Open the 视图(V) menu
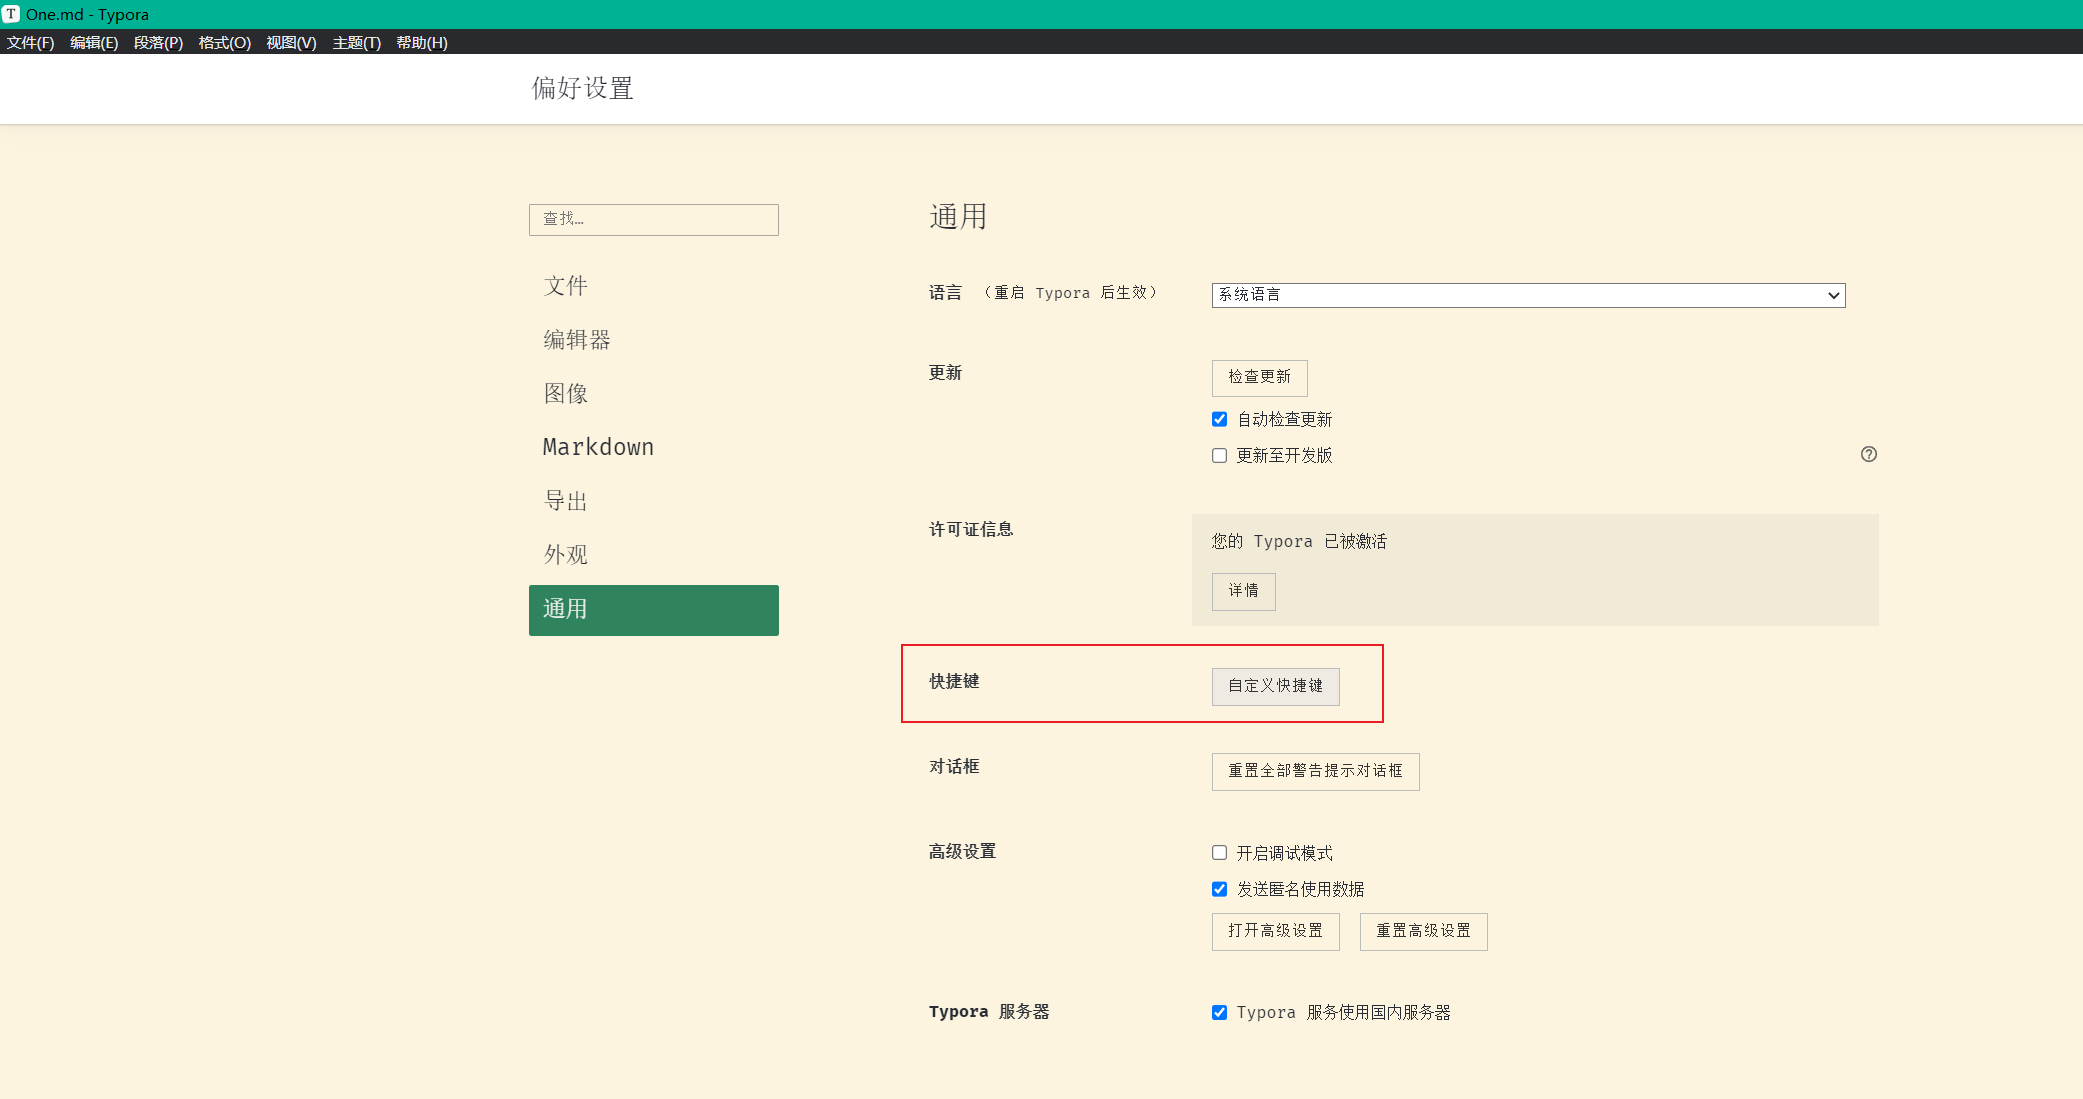This screenshot has height=1099, width=2083. (291, 42)
